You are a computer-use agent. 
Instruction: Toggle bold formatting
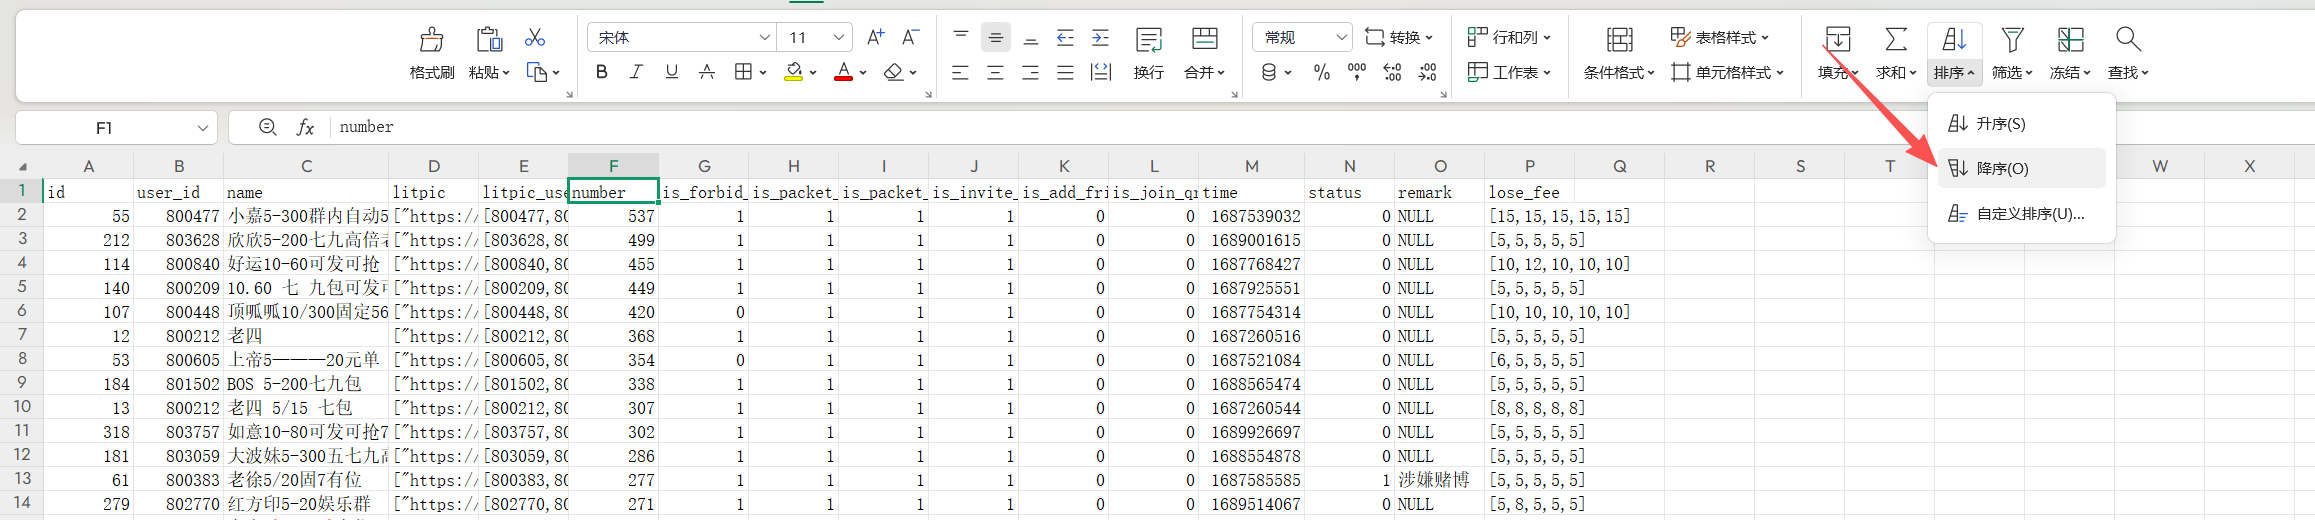click(x=601, y=72)
